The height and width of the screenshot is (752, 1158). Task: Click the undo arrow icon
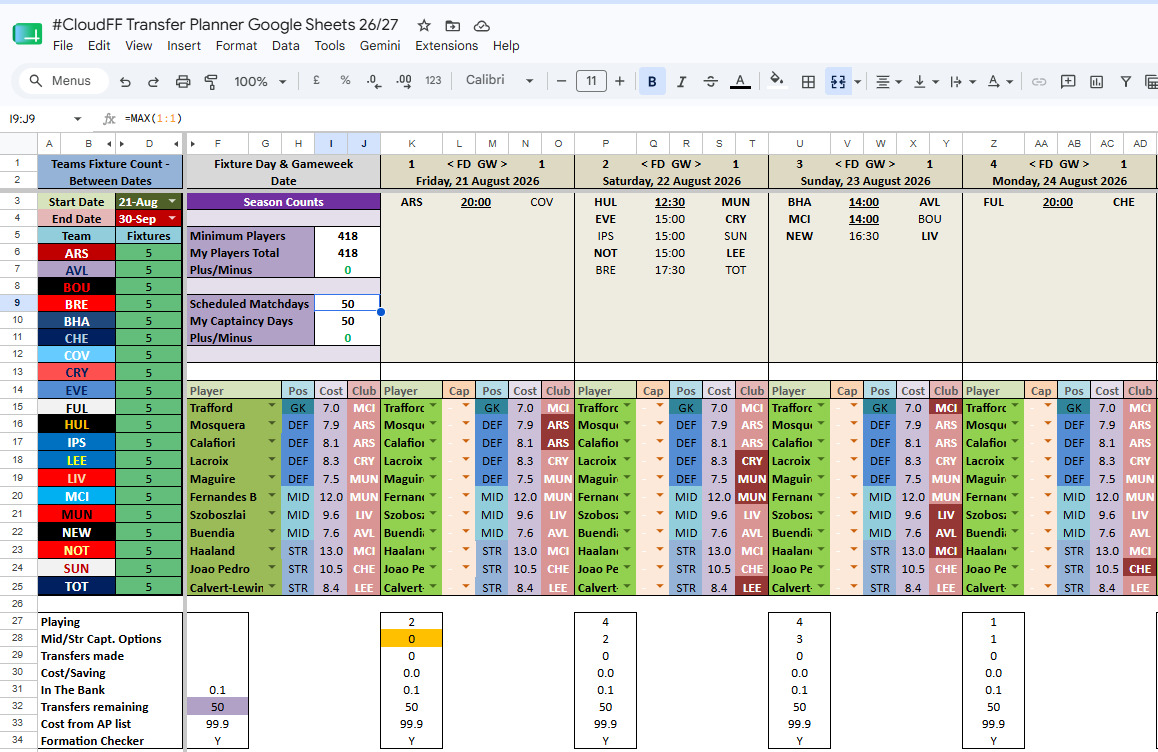(x=125, y=81)
